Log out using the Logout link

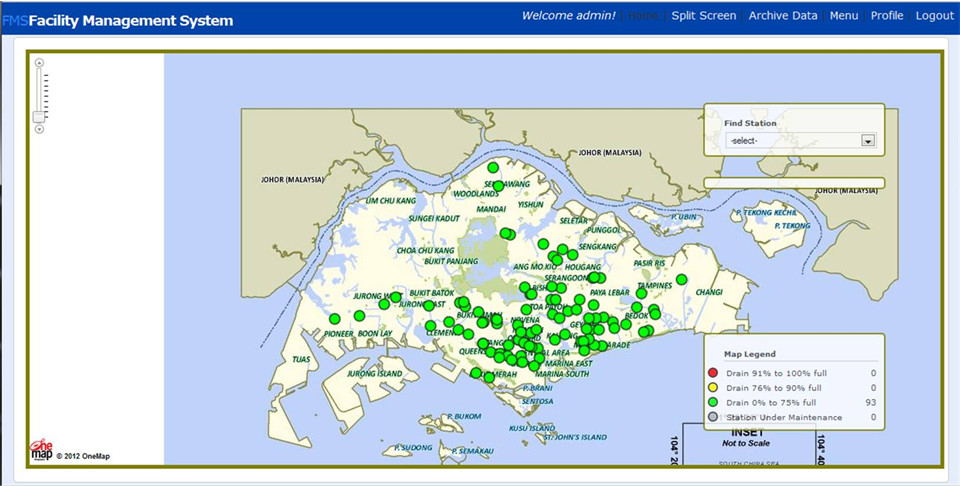click(x=934, y=16)
